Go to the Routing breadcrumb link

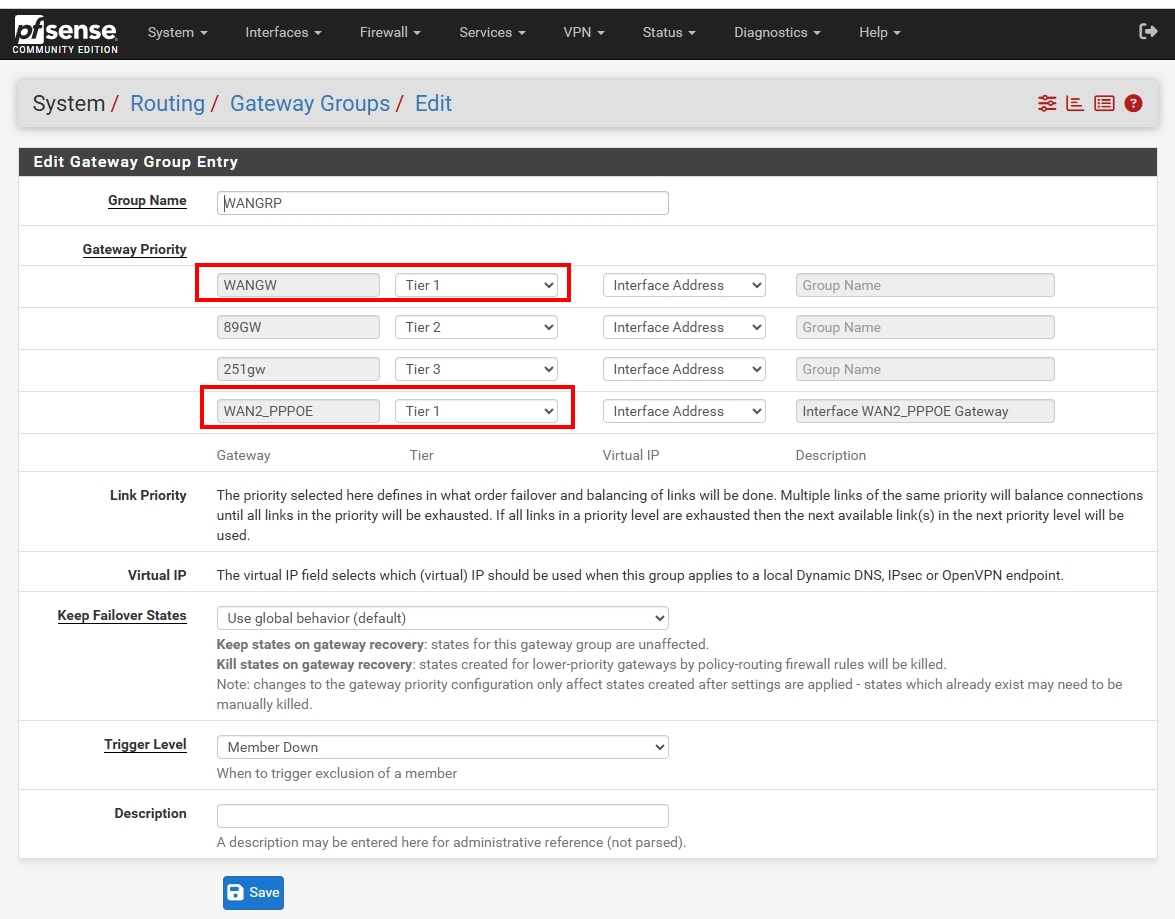[167, 104]
